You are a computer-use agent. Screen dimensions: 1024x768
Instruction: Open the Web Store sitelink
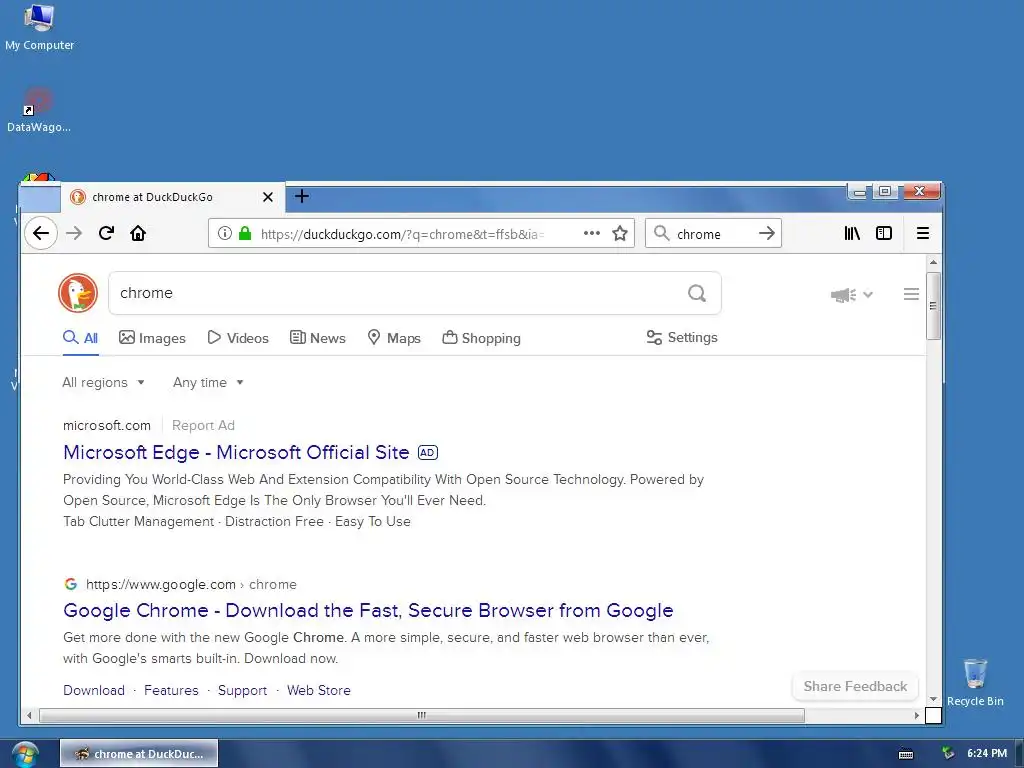pos(319,690)
